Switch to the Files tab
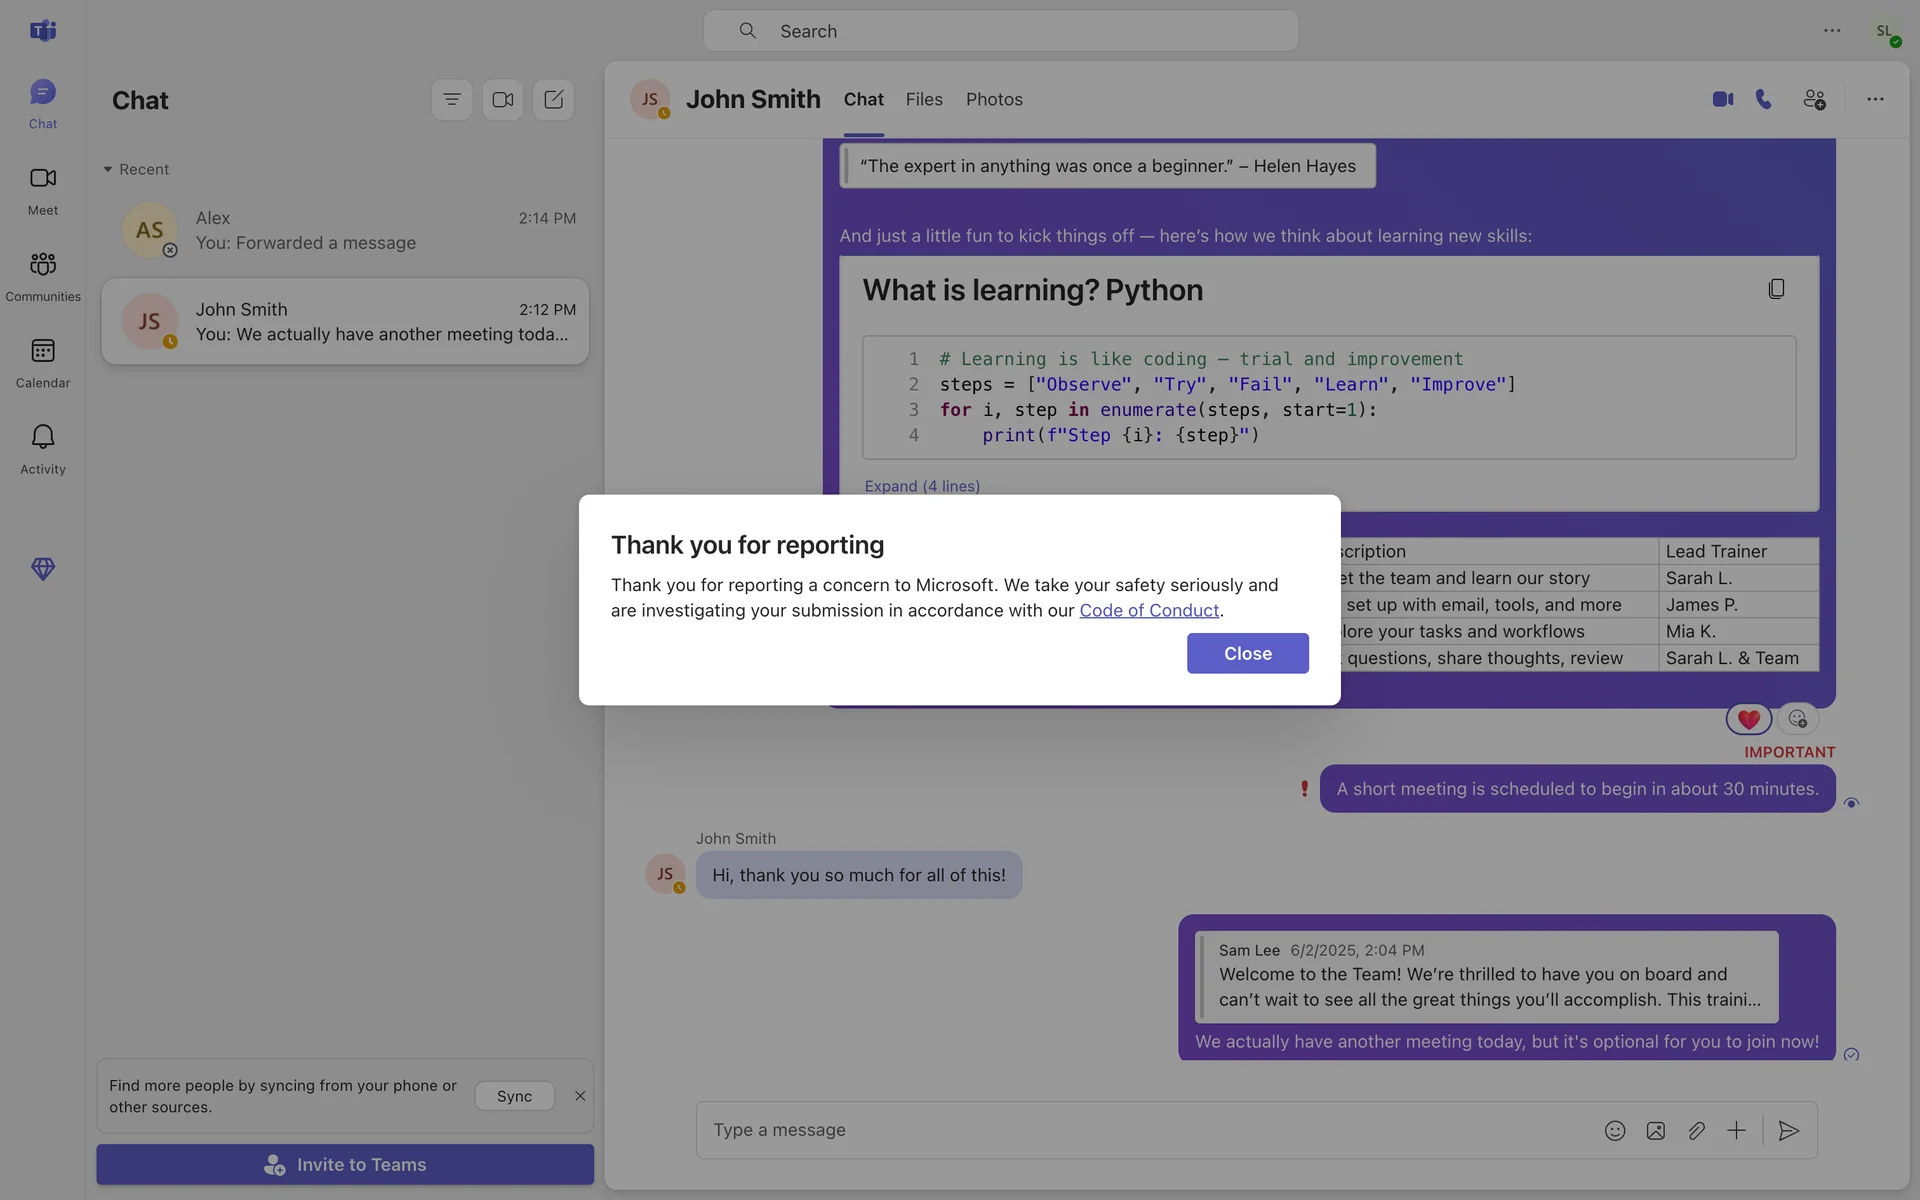This screenshot has height=1200, width=1920. click(x=923, y=99)
